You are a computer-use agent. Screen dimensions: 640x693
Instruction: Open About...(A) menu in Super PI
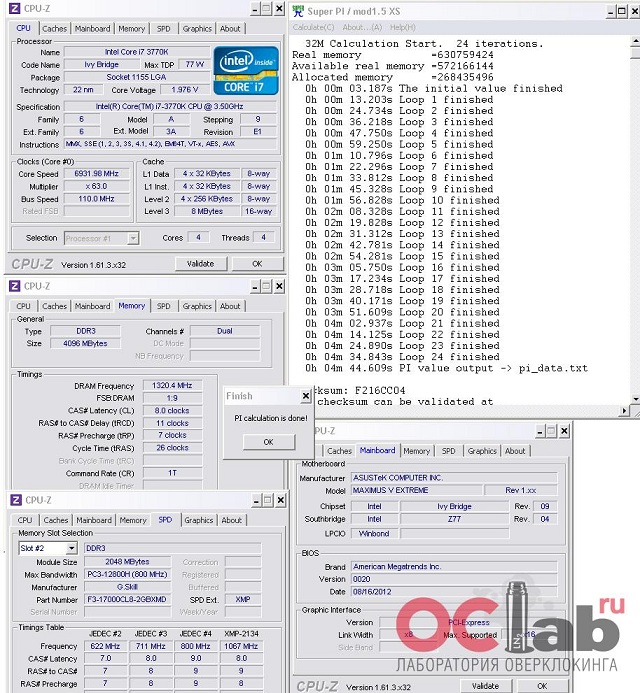[362, 27]
